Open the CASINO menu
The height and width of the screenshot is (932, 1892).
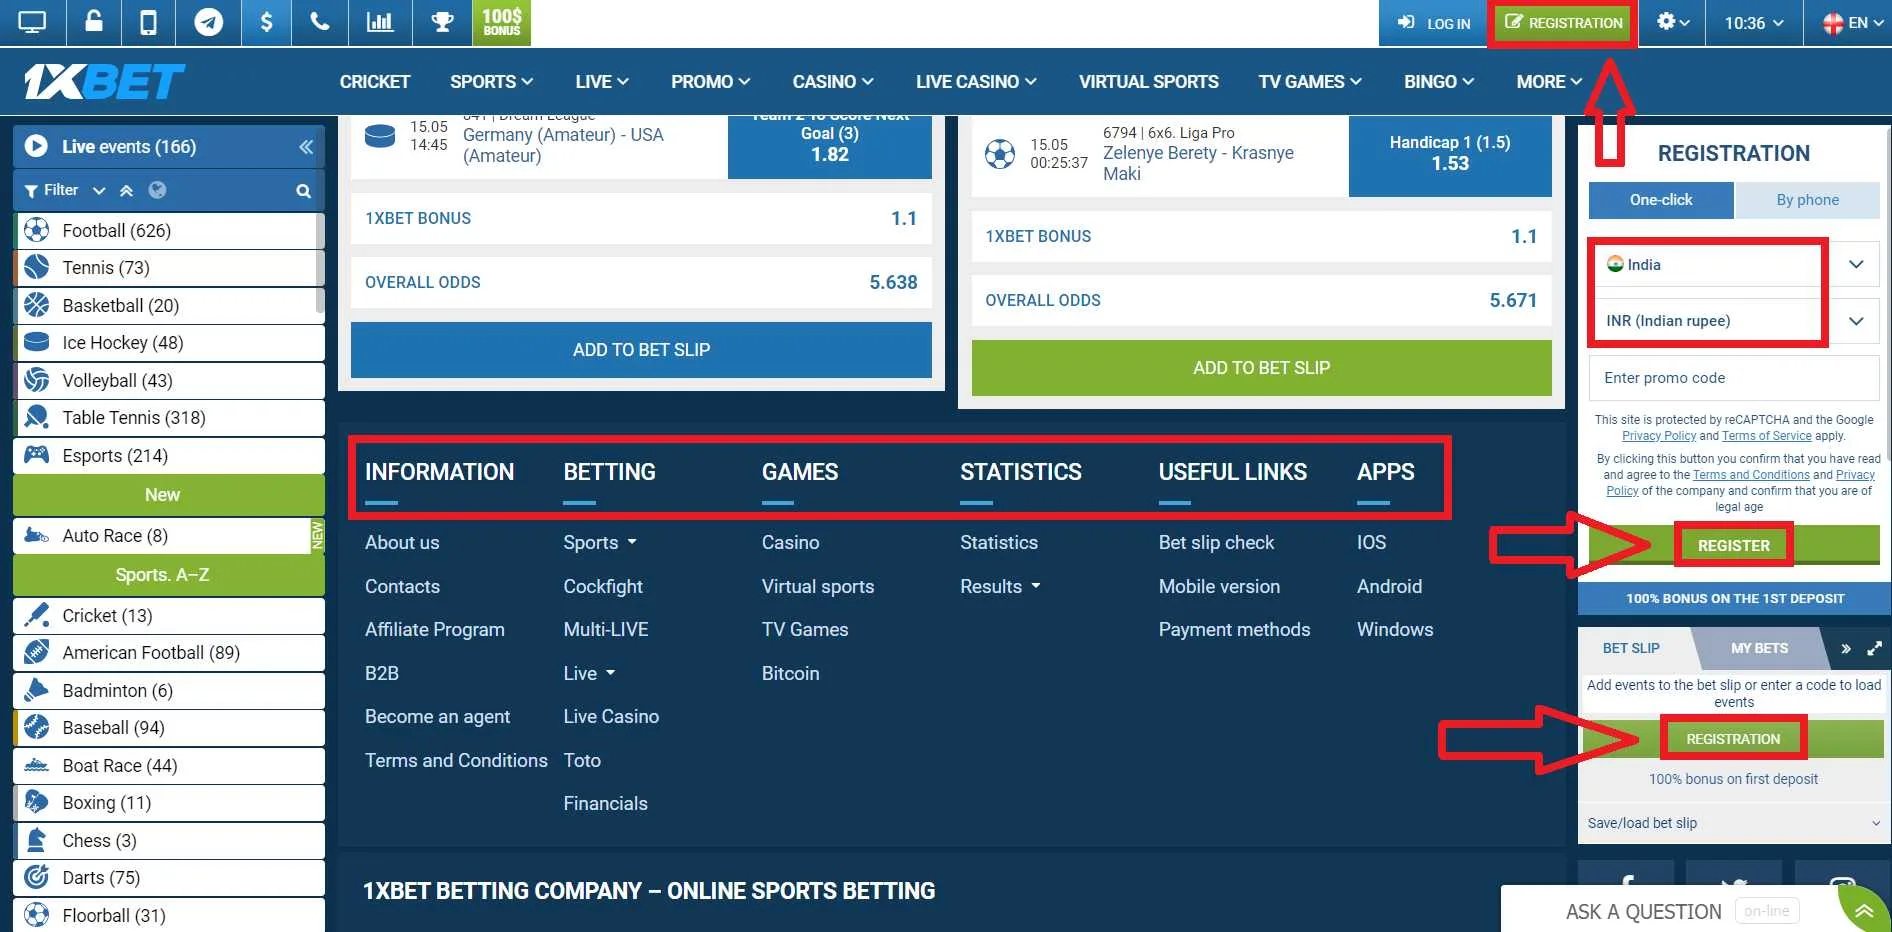833,82
